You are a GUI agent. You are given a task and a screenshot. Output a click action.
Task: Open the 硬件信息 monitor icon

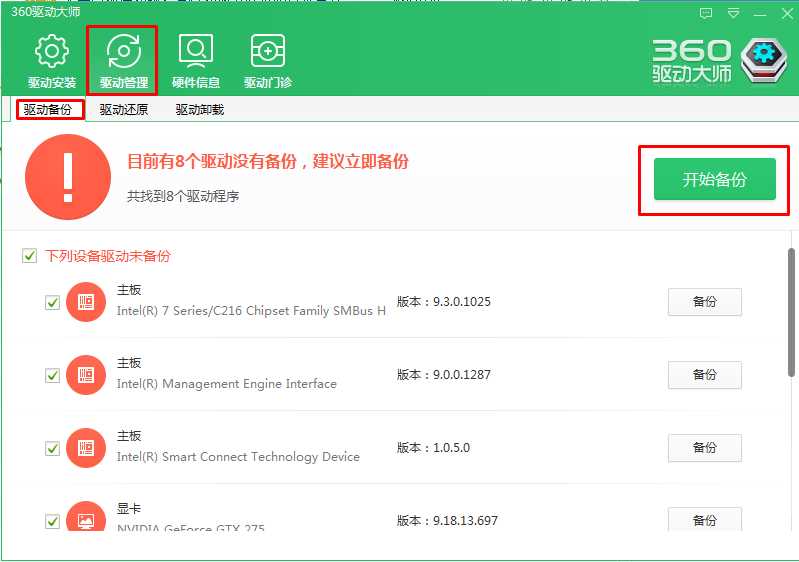tap(196, 51)
